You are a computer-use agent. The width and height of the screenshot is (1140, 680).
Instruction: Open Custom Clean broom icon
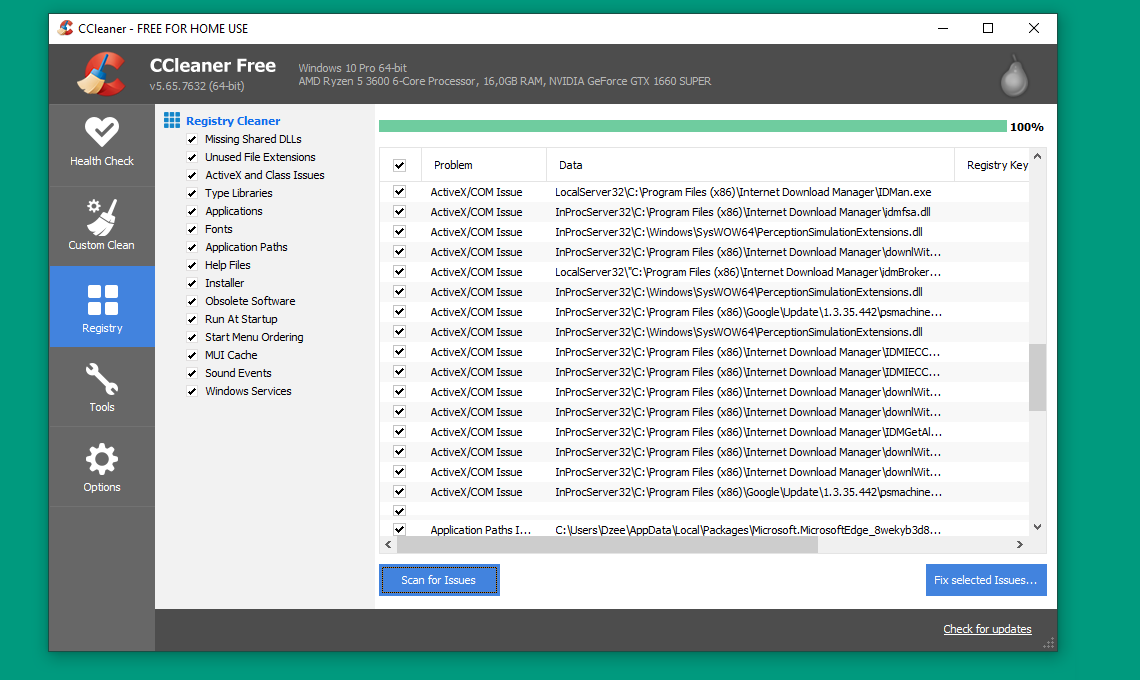tap(101, 216)
